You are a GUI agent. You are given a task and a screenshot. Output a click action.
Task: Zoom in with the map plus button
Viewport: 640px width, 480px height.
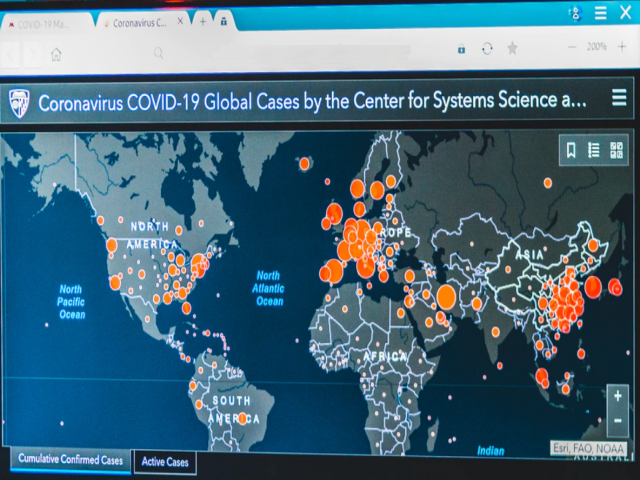point(619,397)
